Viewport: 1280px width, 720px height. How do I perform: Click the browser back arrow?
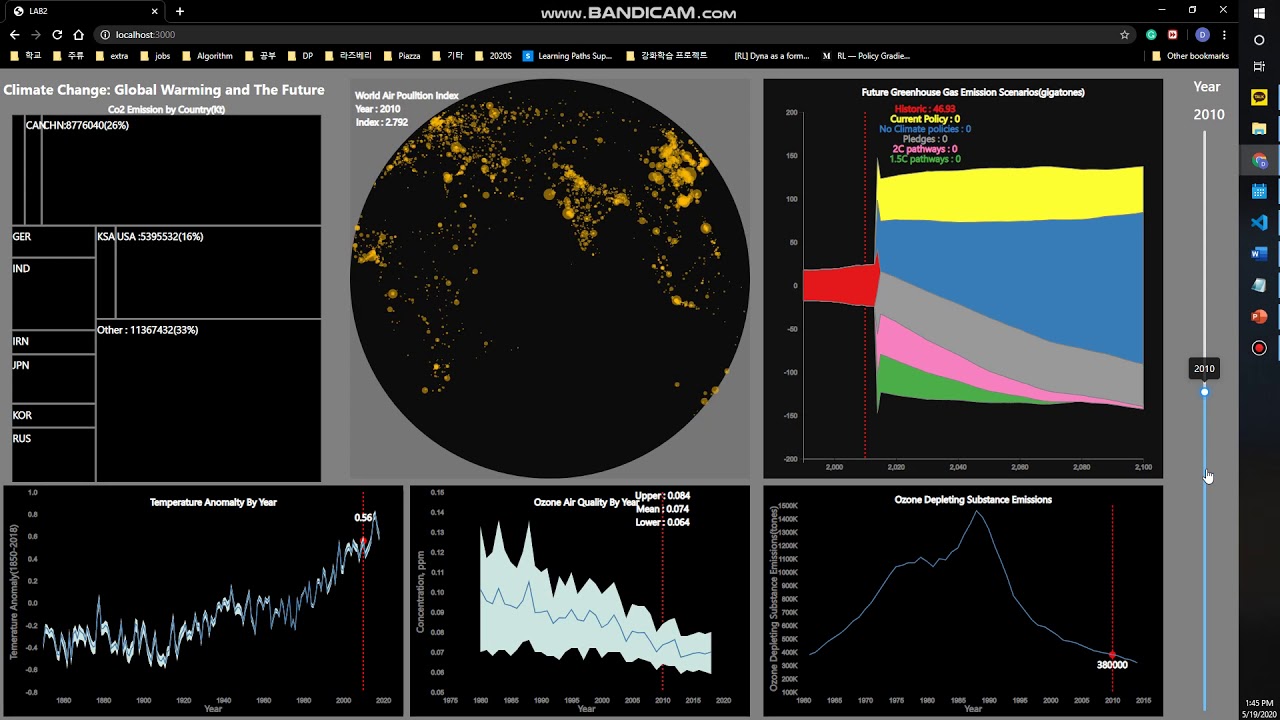[14, 35]
